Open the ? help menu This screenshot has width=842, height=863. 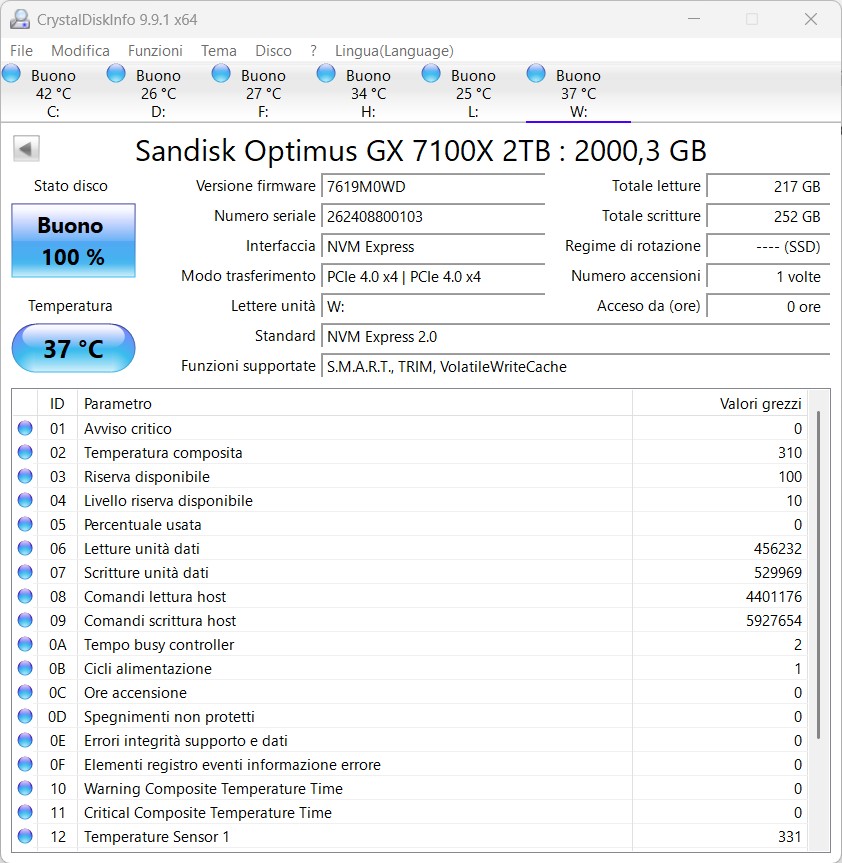pyautogui.click(x=313, y=51)
